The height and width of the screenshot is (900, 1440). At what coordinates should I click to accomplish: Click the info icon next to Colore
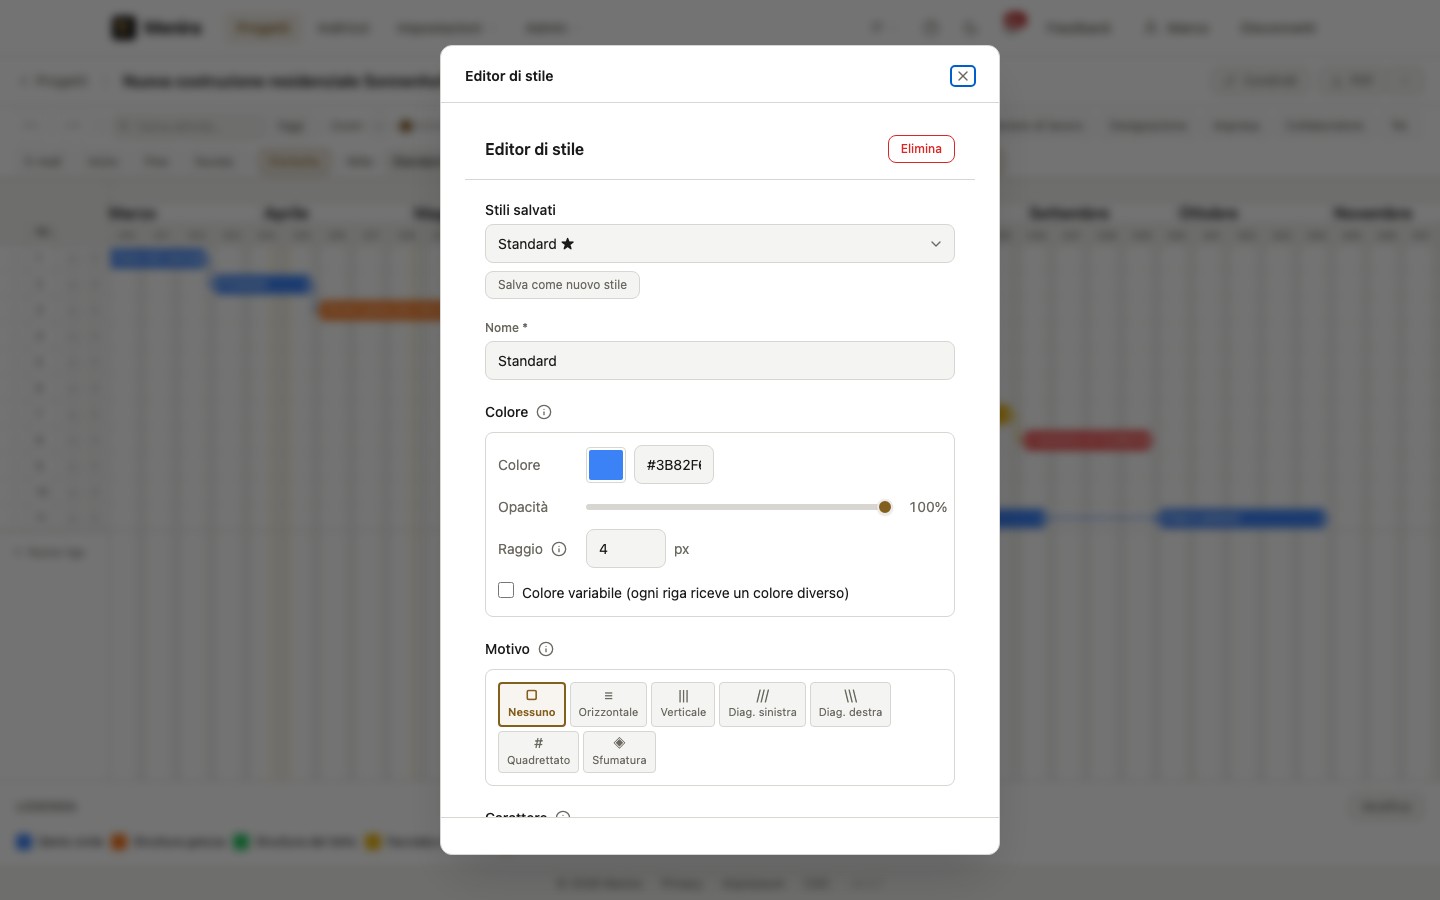pos(544,412)
